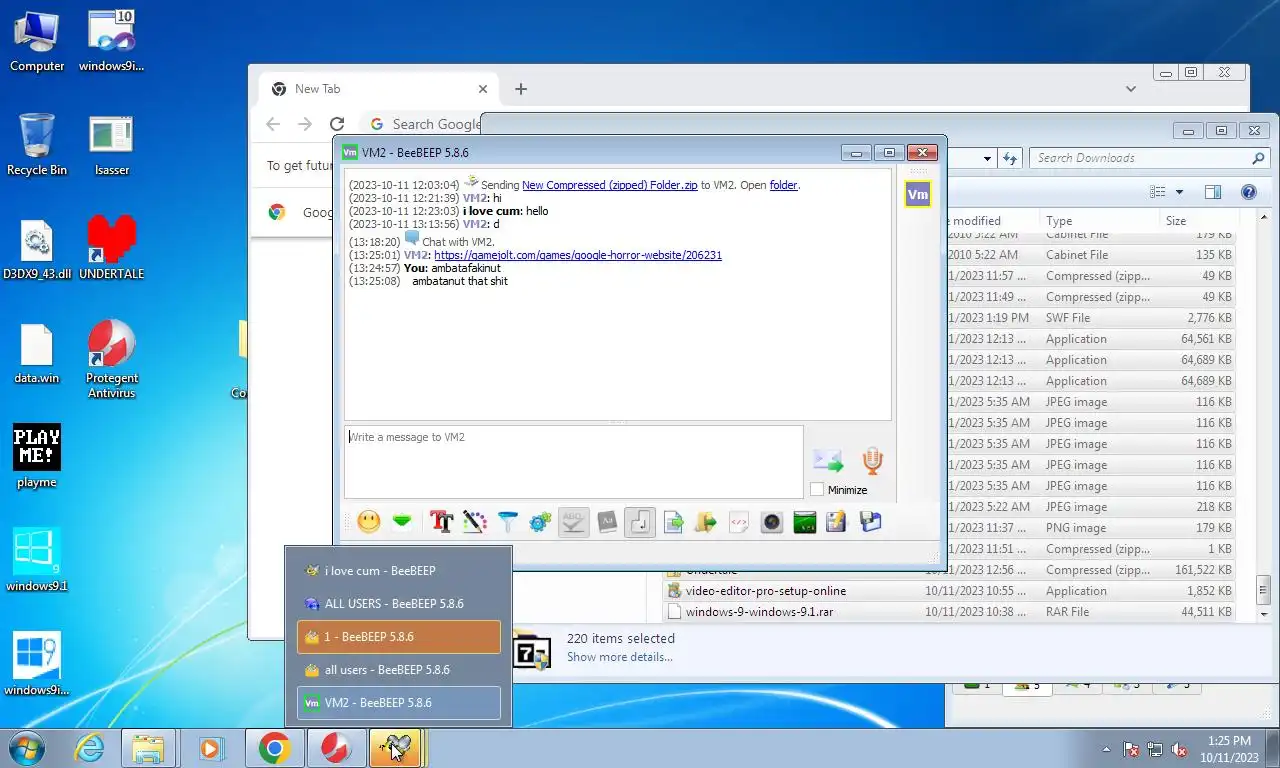This screenshot has width=1280, height=768.
Task: Show hidden system tray icons arrow
Action: pyautogui.click(x=1106, y=749)
